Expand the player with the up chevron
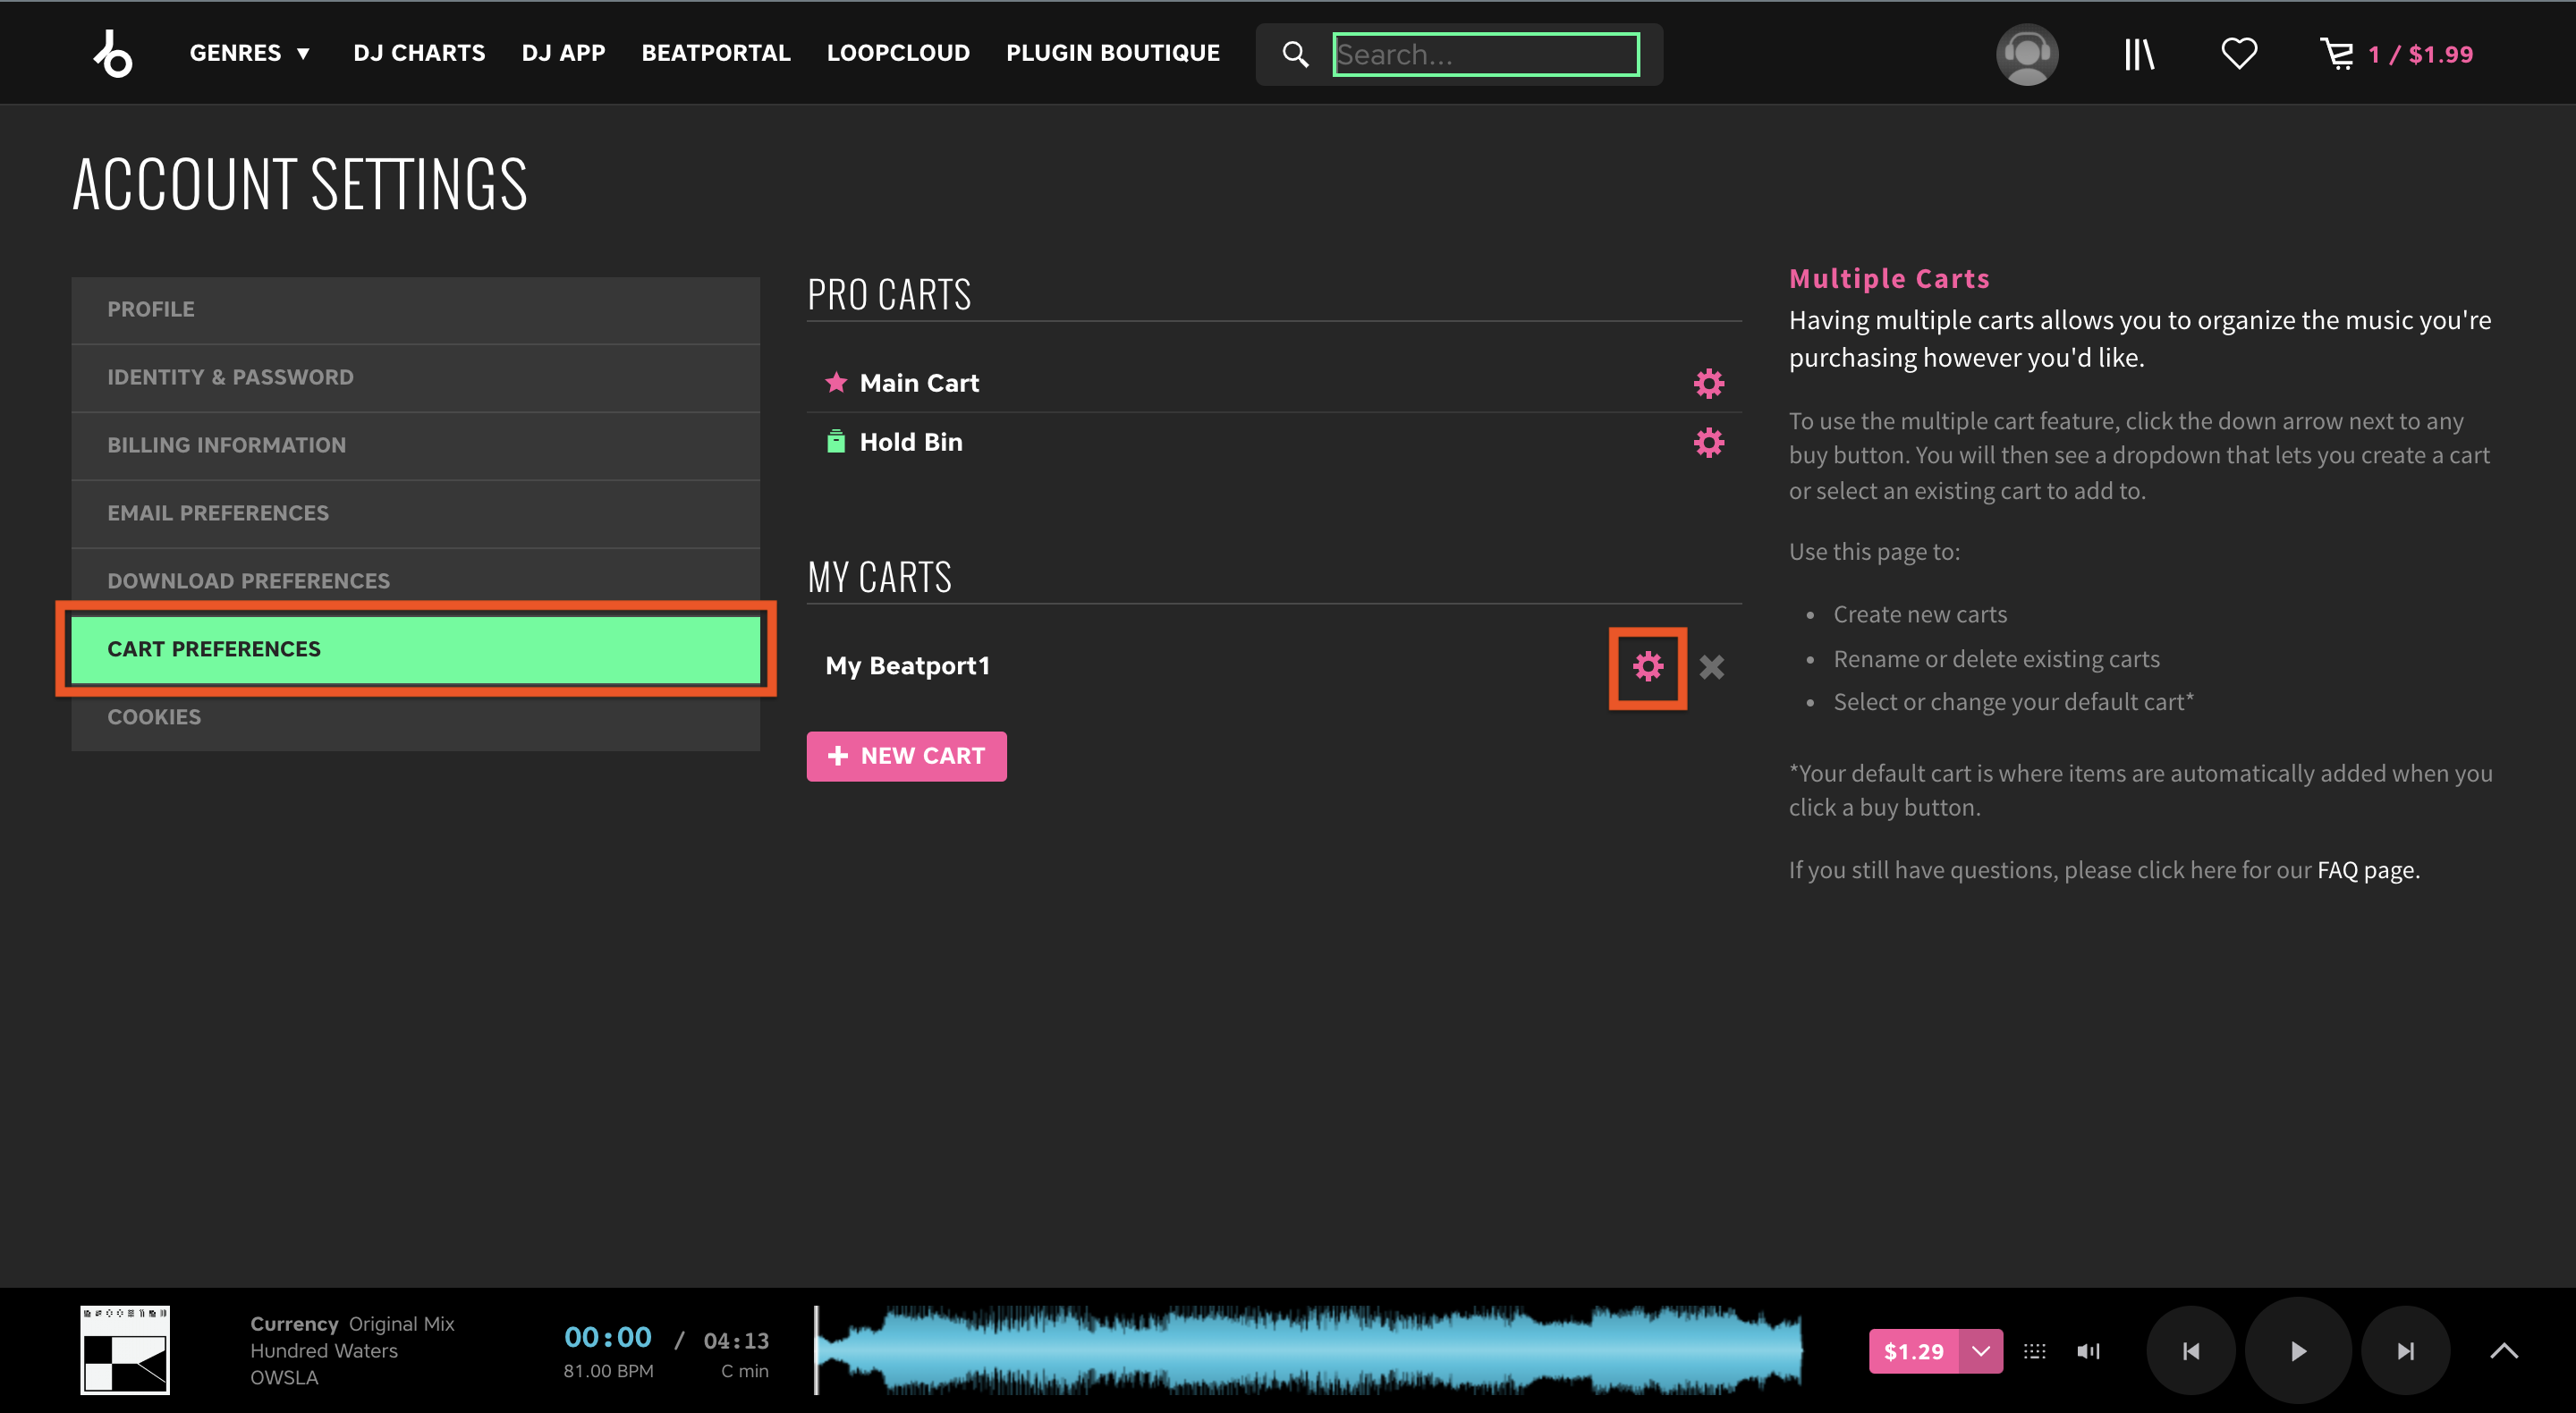The height and width of the screenshot is (1413, 2576). tap(2504, 1351)
